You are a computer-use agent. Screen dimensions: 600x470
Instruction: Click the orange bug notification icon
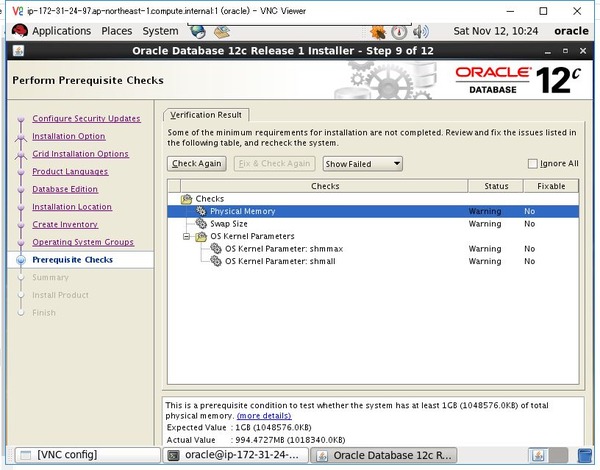click(378, 32)
